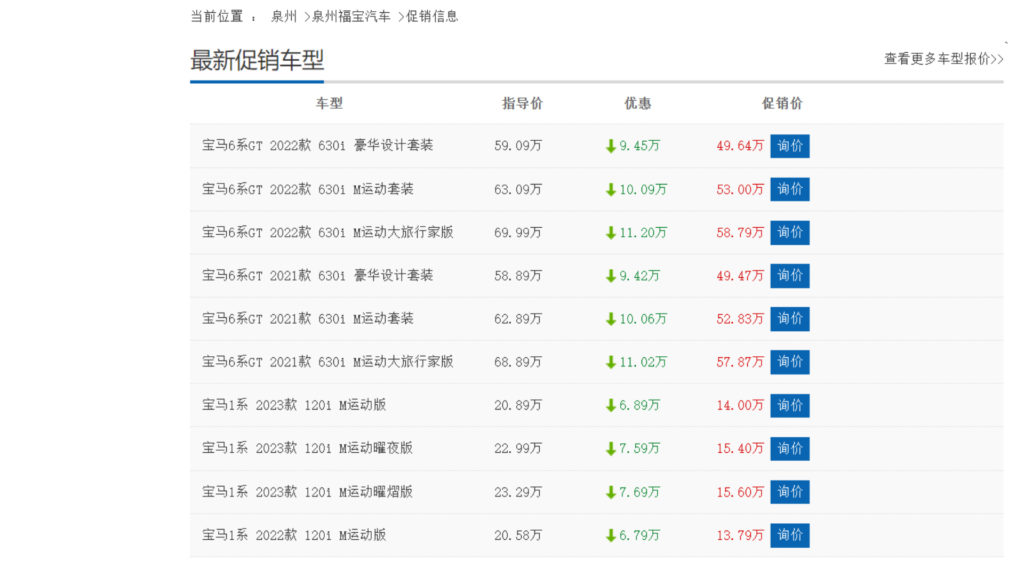This screenshot has height=576, width=1024.
Task: Click the red promotion price 13.79万
Action: click(x=740, y=536)
